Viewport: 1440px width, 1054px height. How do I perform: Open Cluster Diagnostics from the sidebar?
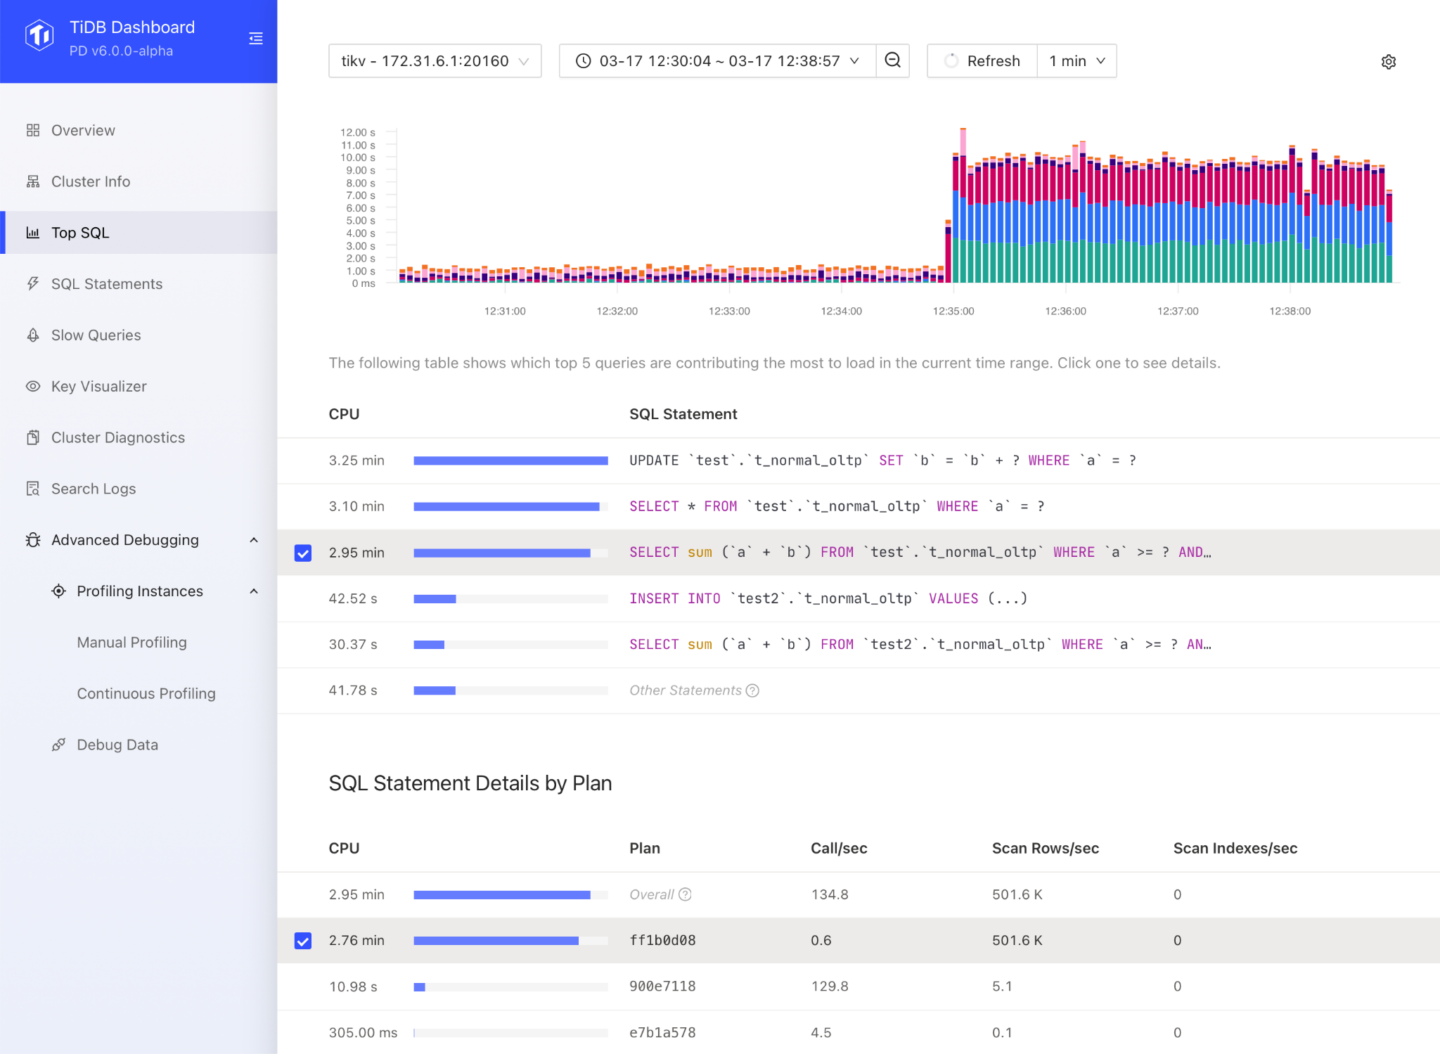click(117, 437)
